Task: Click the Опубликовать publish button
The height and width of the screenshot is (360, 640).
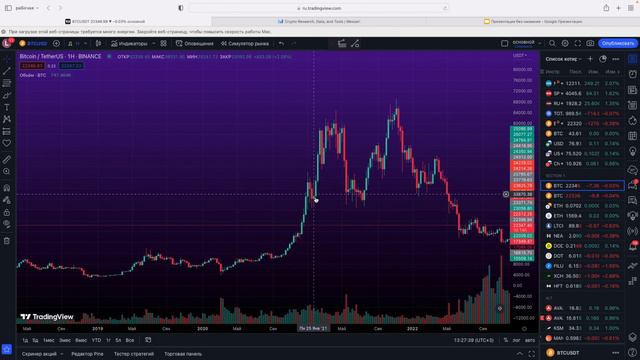Action: click(x=618, y=43)
